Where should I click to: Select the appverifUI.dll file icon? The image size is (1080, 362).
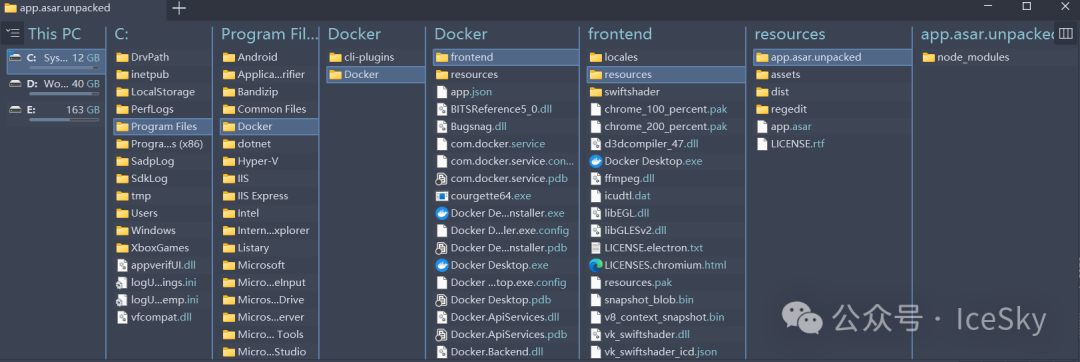123,265
